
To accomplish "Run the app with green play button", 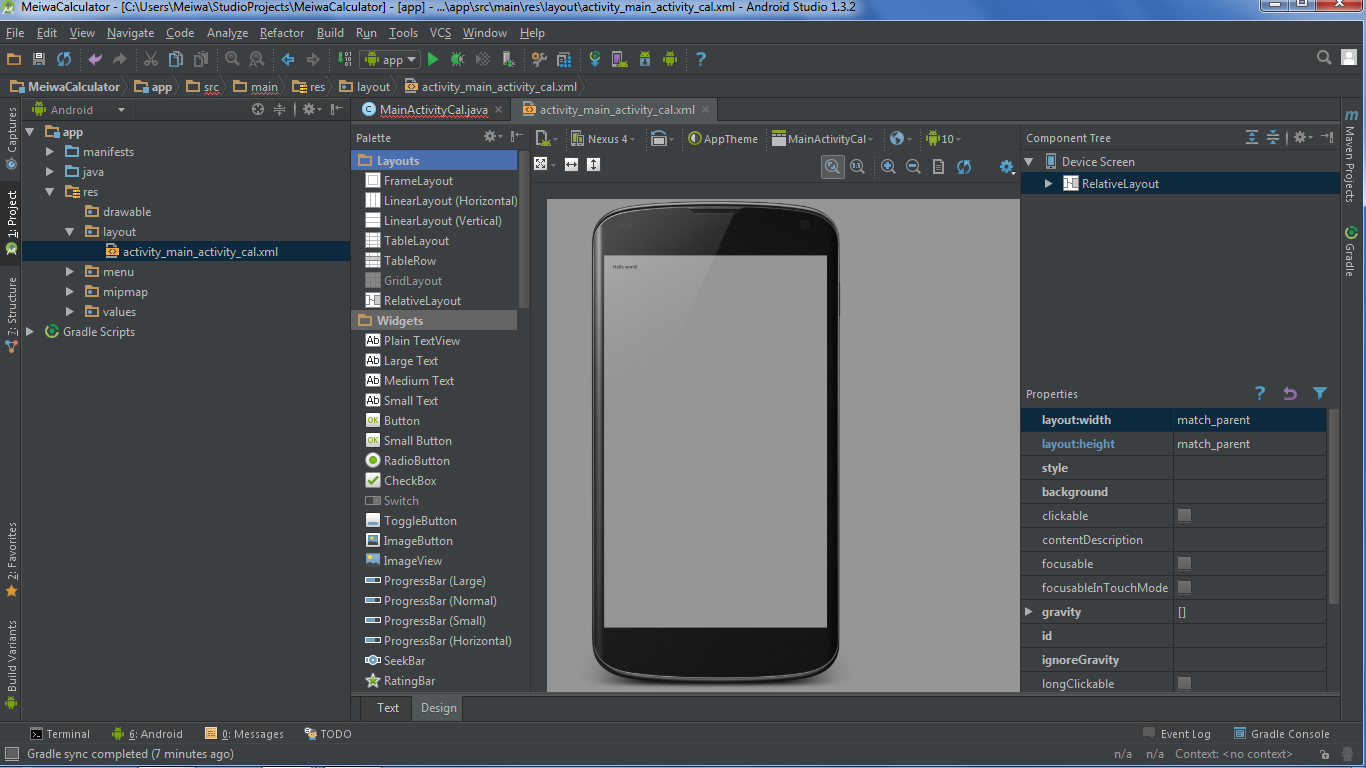I will pos(434,59).
